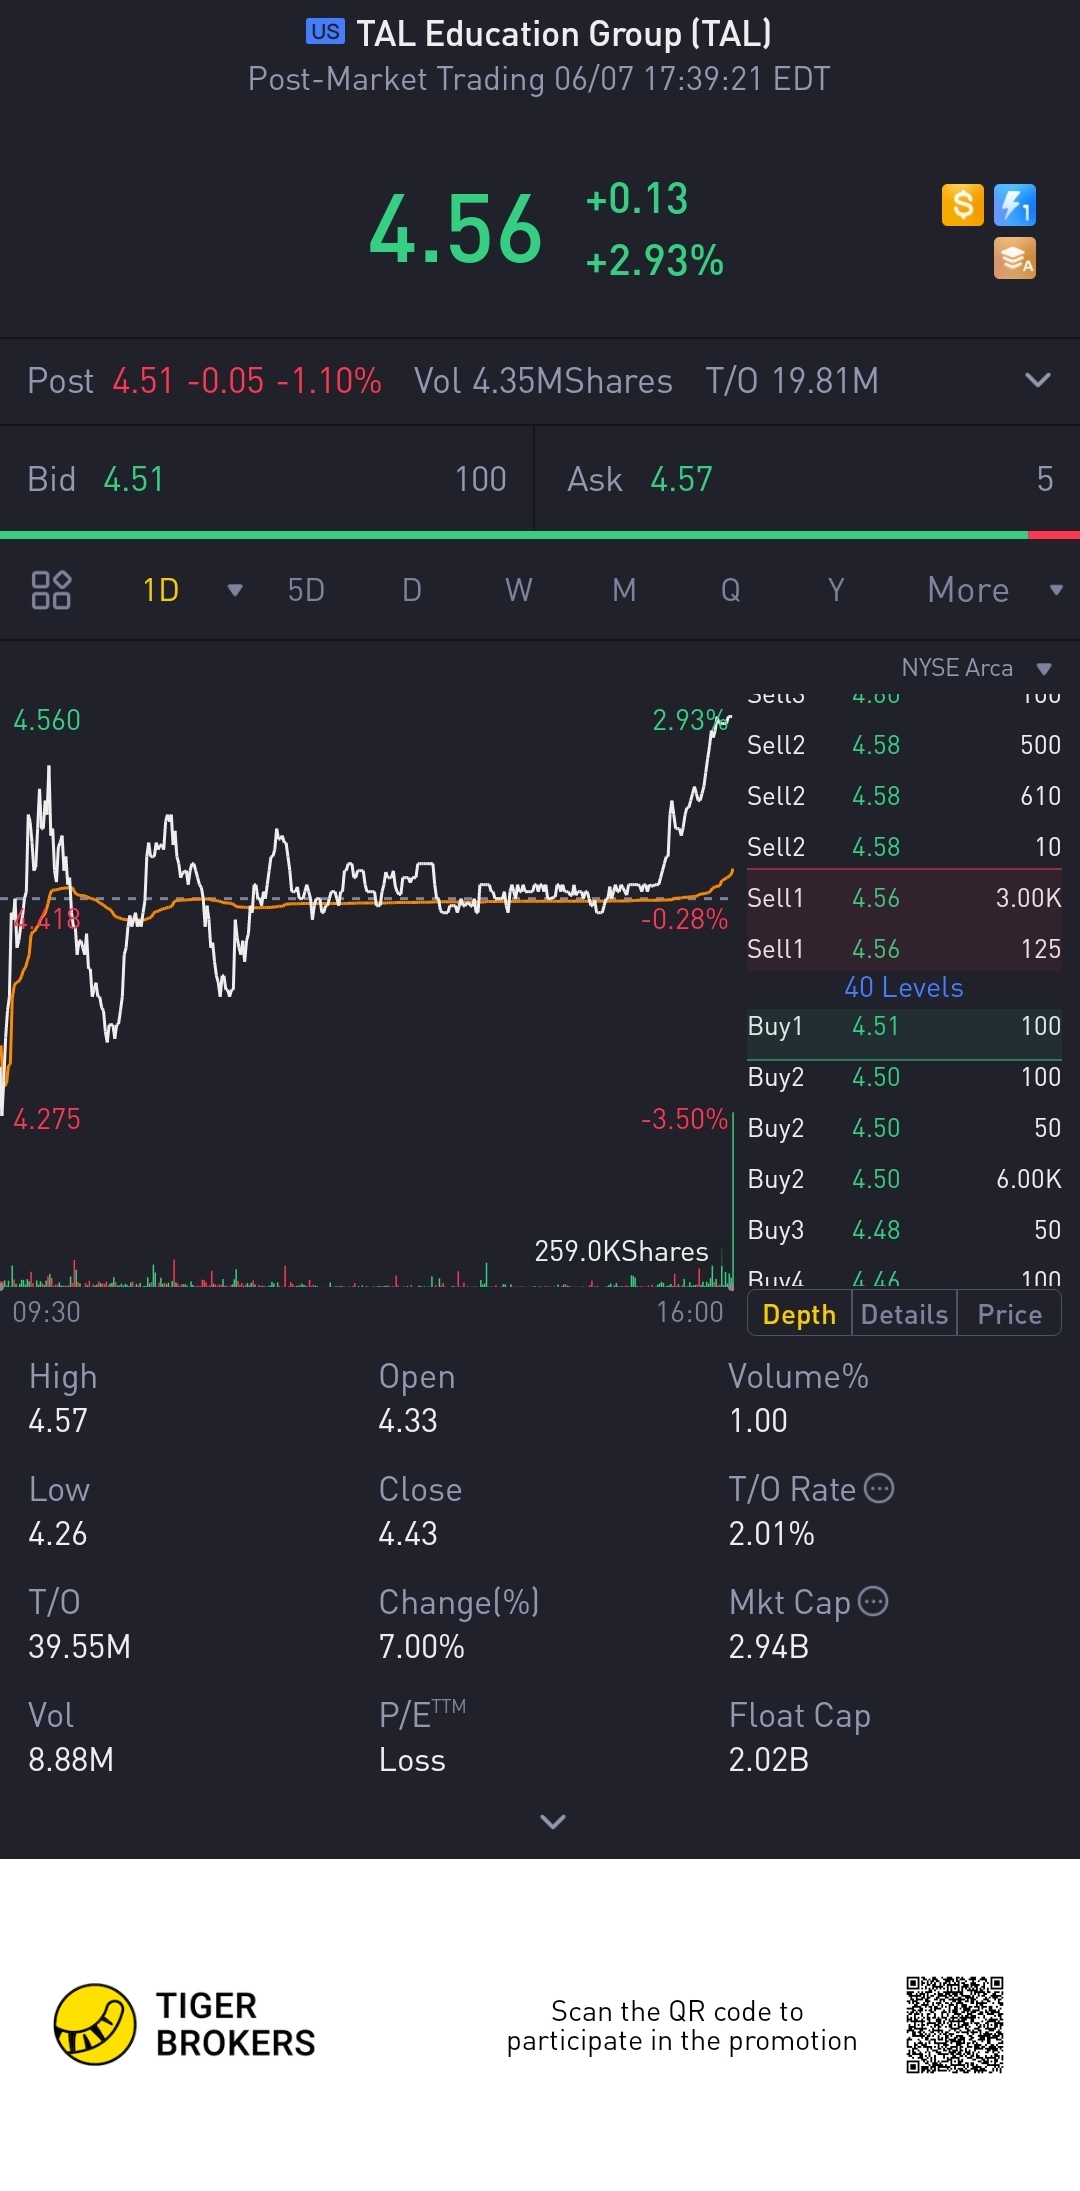Tap the High 4.57 stat
The height and width of the screenshot is (2191, 1080).
pyautogui.click(x=64, y=1398)
